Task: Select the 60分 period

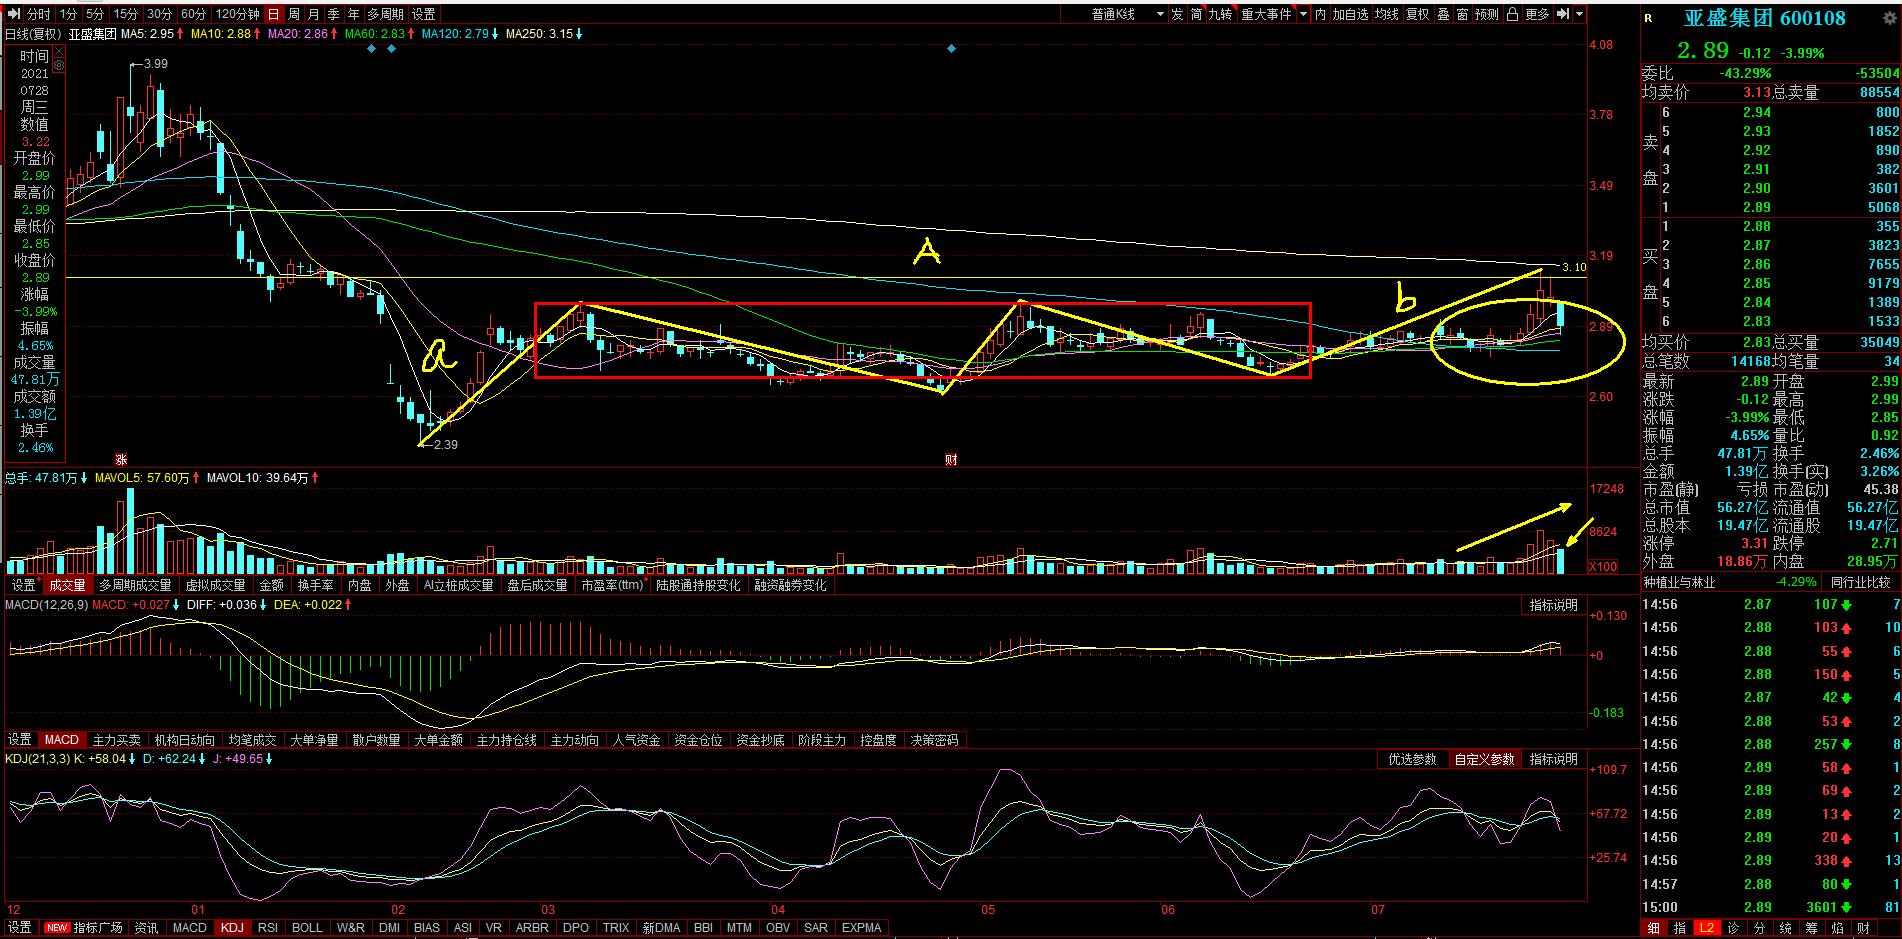Action: 193,14
